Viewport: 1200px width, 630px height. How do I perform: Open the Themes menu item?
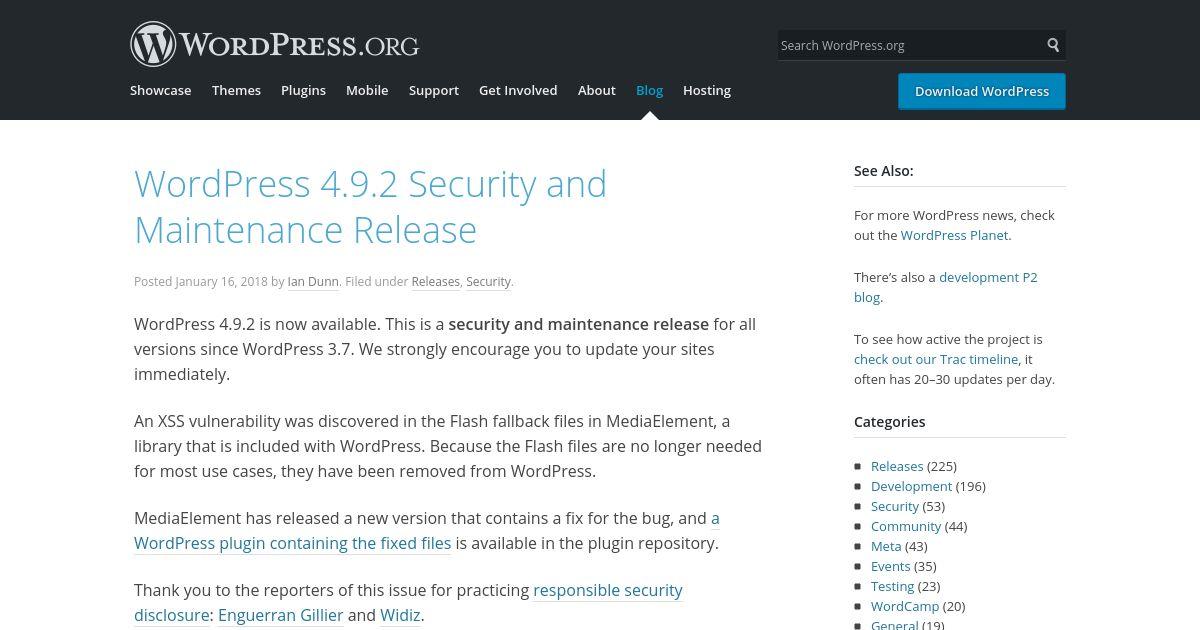(236, 90)
